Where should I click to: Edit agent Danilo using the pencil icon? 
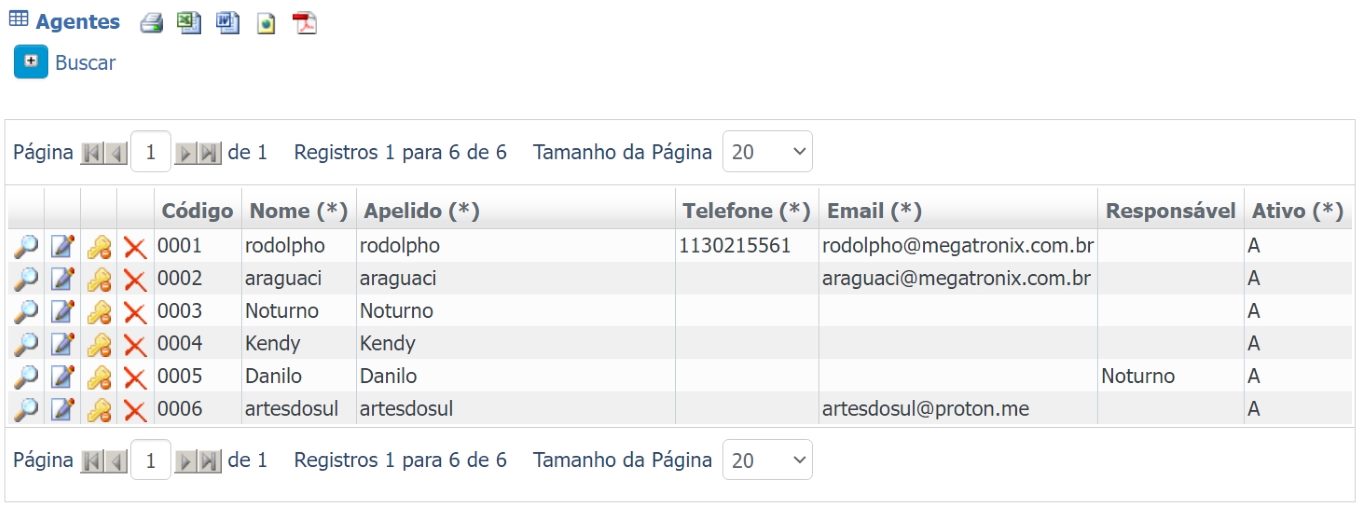62,377
